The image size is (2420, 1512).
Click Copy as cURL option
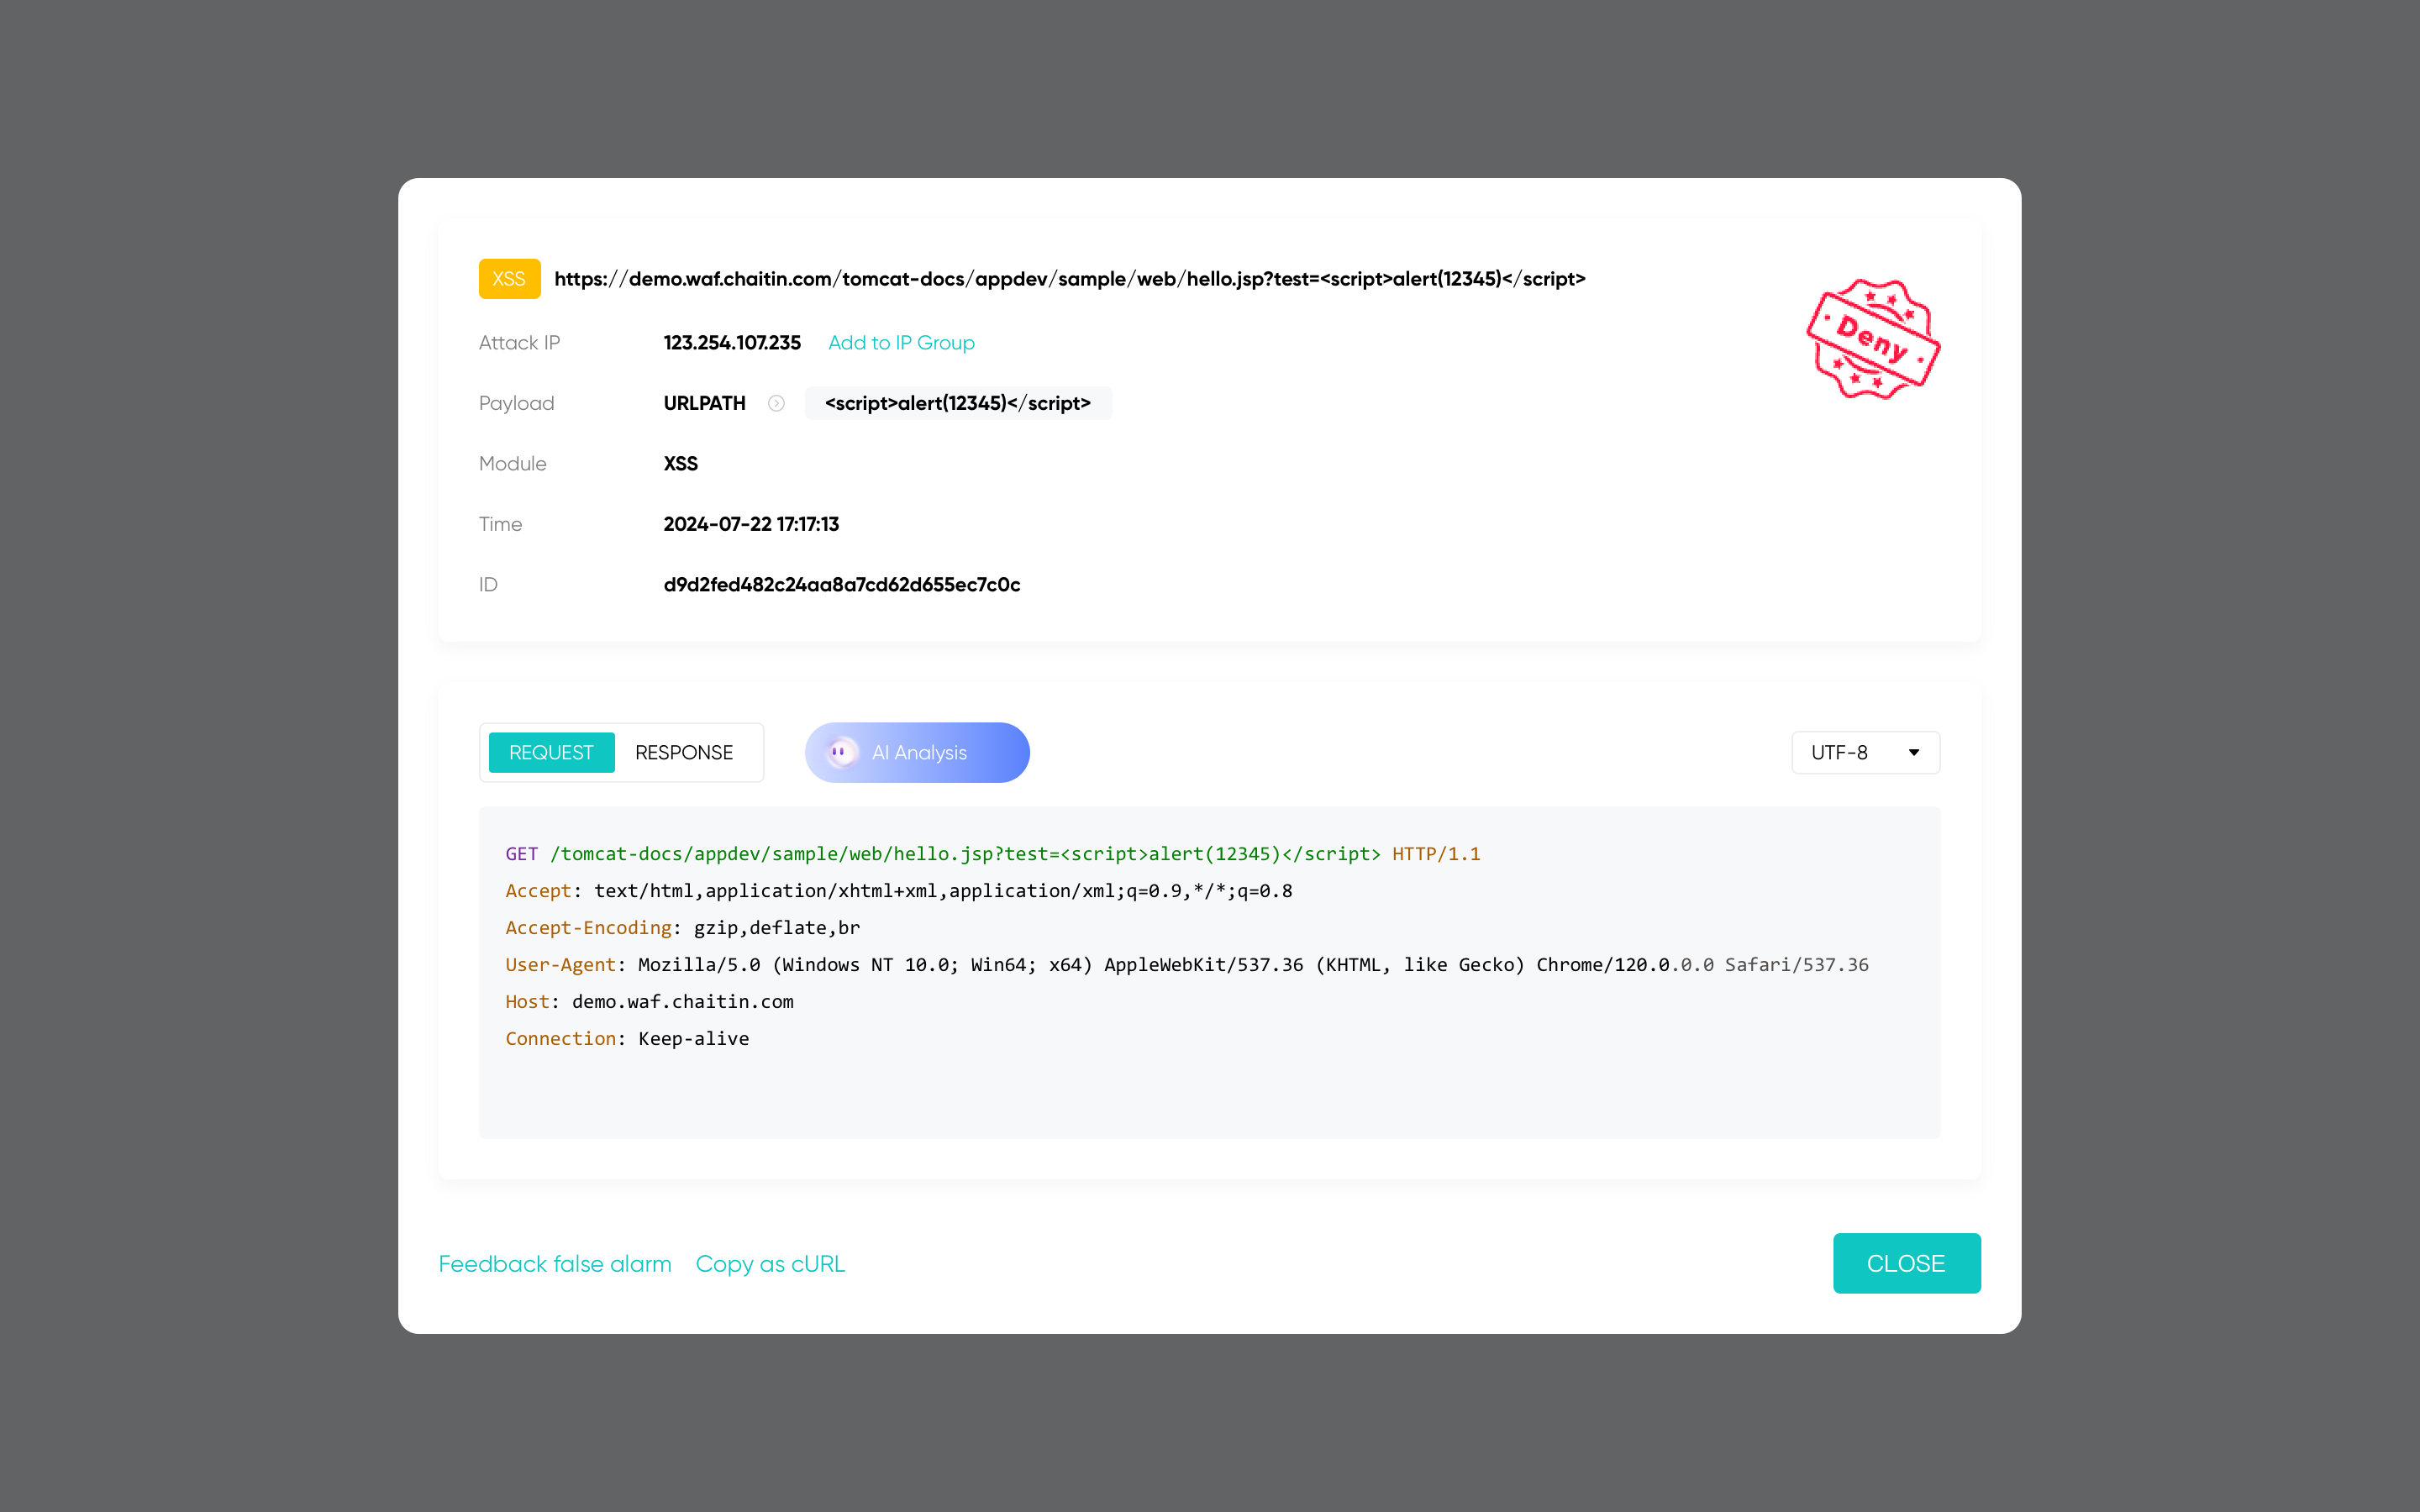[x=770, y=1263]
